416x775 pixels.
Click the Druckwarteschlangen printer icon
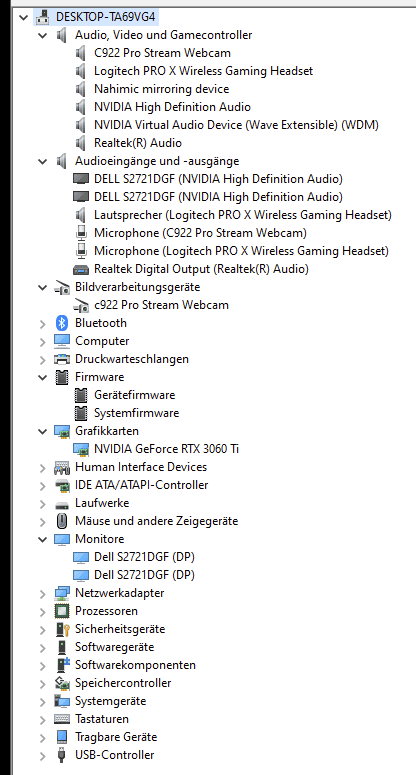pyautogui.click(x=62, y=359)
